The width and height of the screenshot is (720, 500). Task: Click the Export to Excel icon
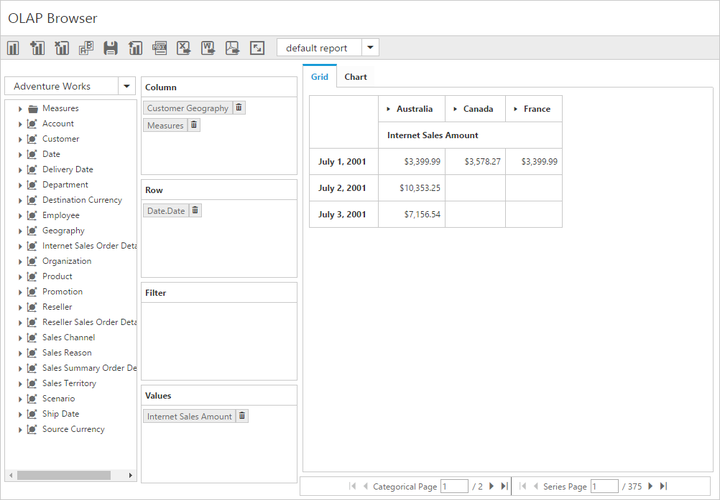click(x=184, y=48)
